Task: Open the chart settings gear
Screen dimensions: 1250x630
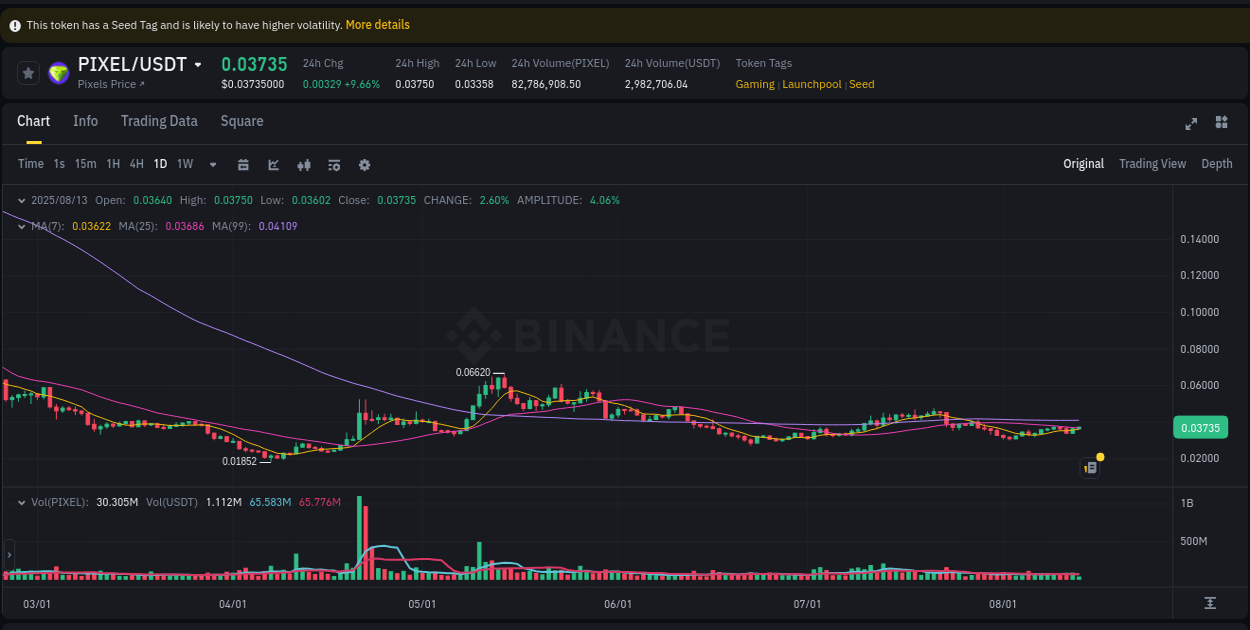Action: [x=364, y=164]
